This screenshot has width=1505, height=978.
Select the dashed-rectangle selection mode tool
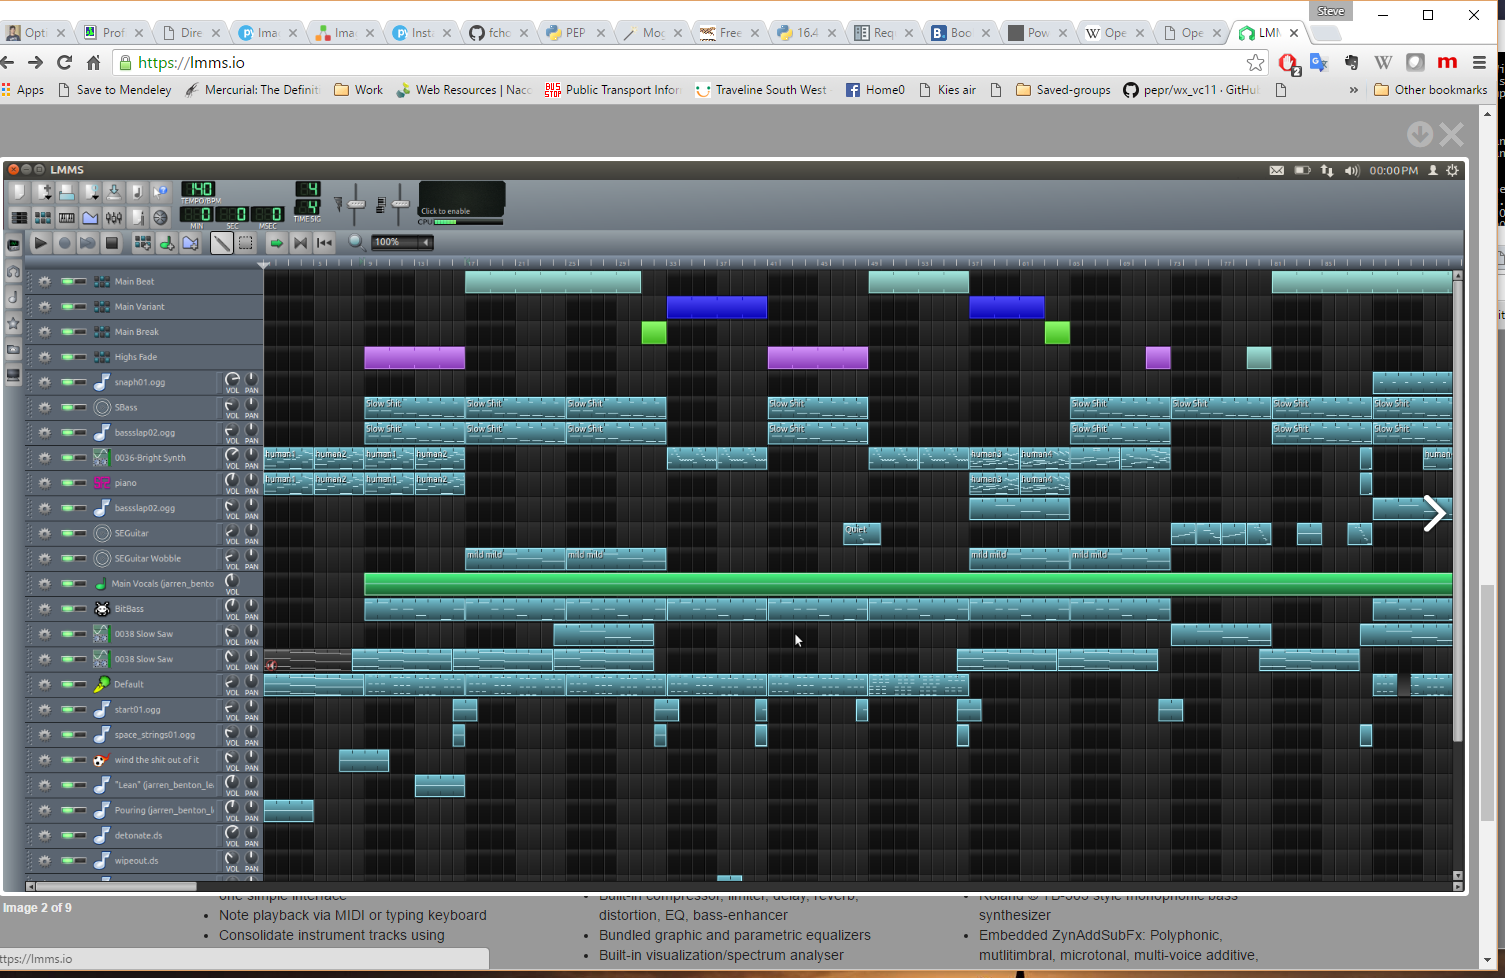coord(245,243)
